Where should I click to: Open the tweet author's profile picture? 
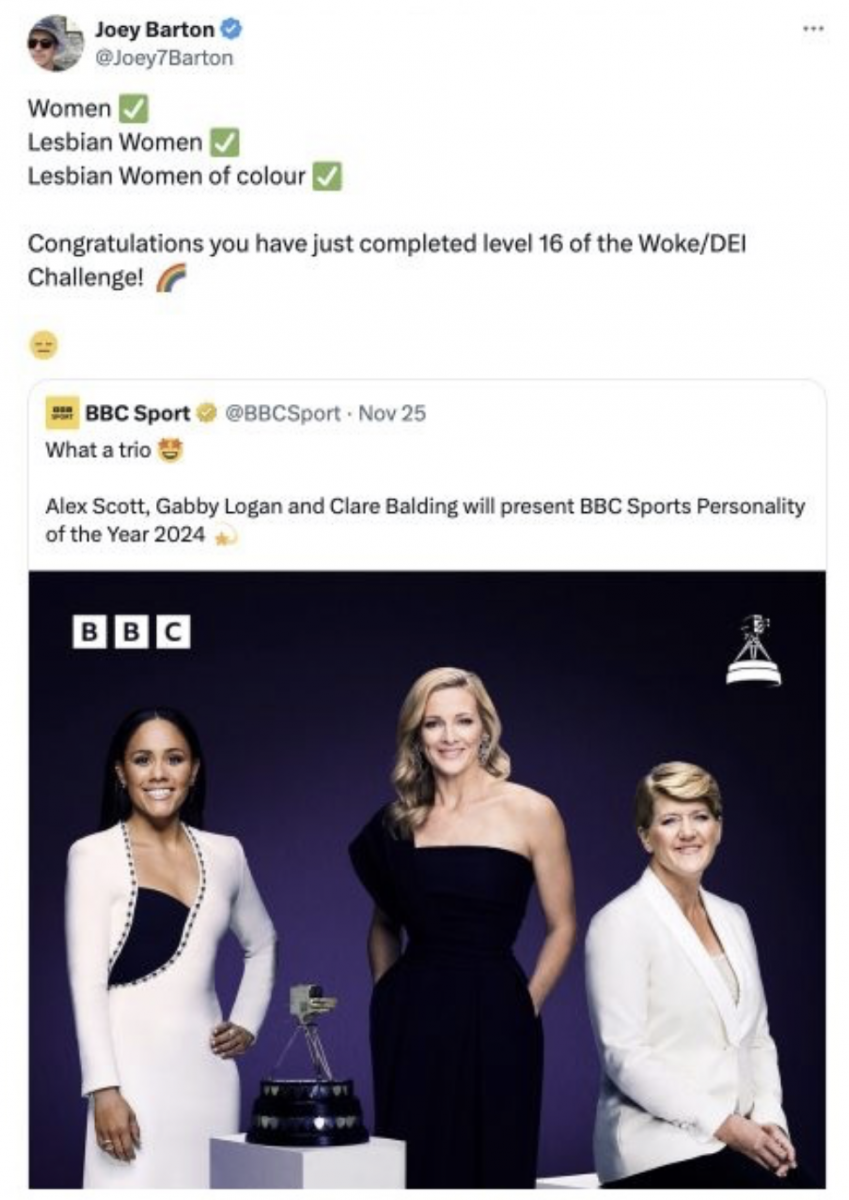(55, 44)
